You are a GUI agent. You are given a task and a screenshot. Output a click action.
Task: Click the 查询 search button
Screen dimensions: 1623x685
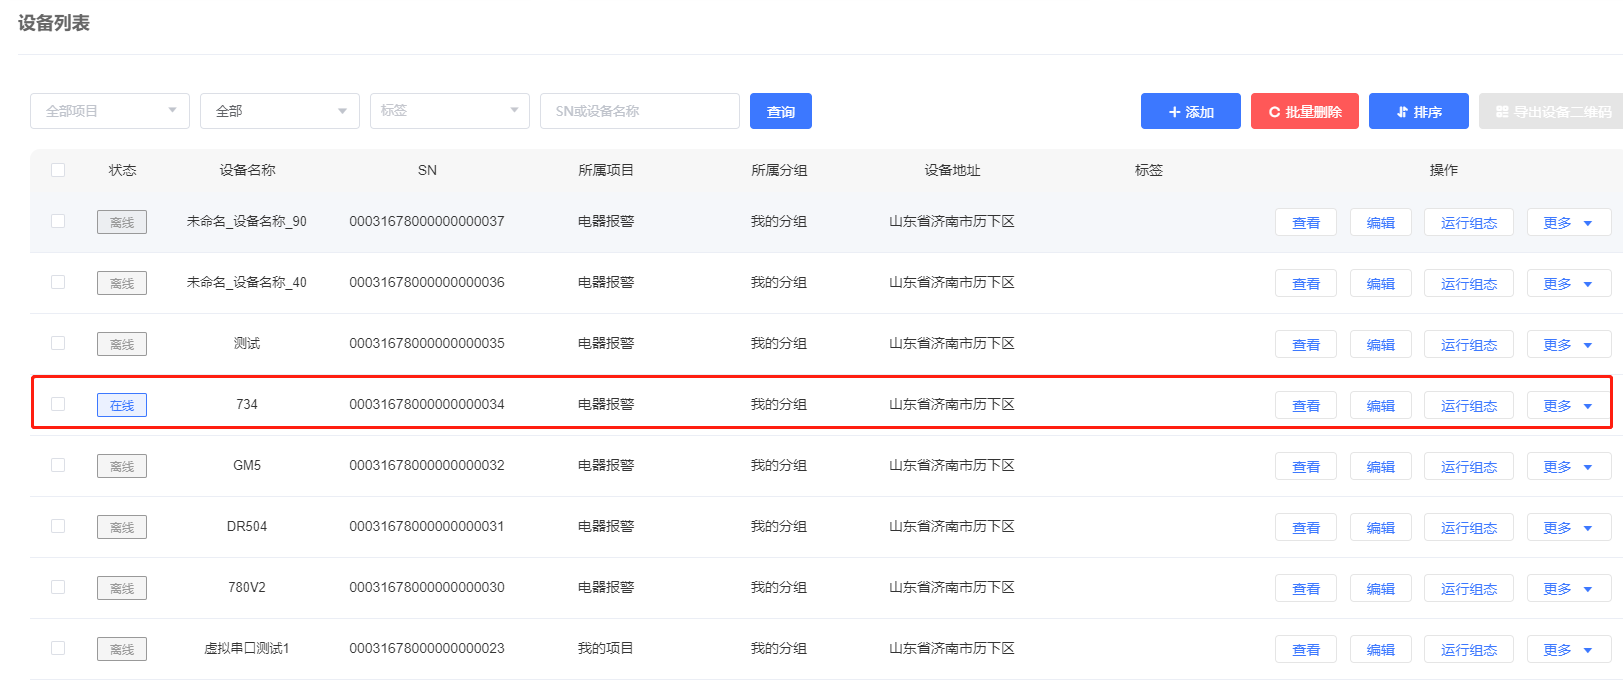780,111
